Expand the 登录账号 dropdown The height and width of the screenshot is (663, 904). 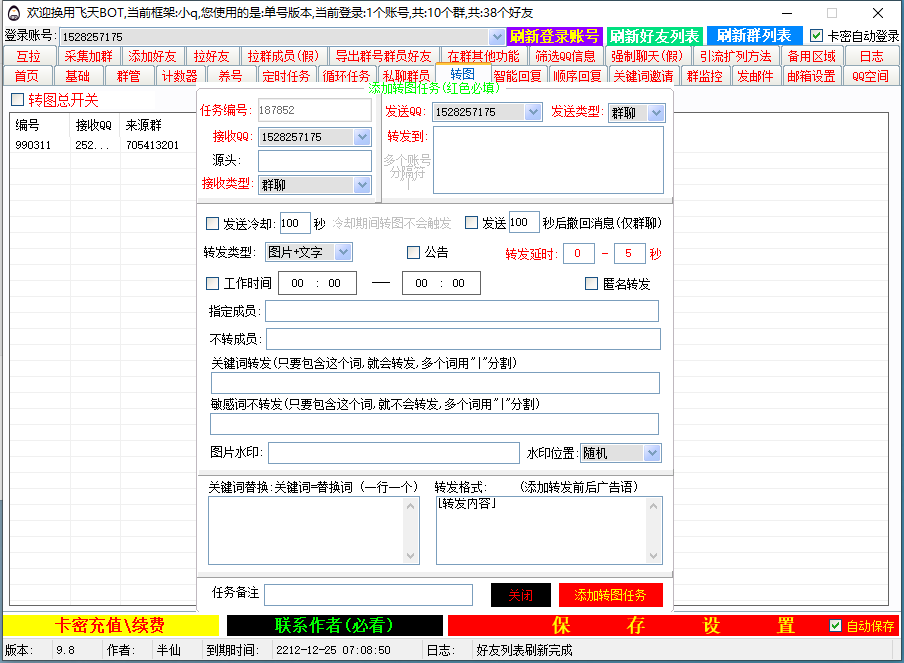(x=496, y=34)
